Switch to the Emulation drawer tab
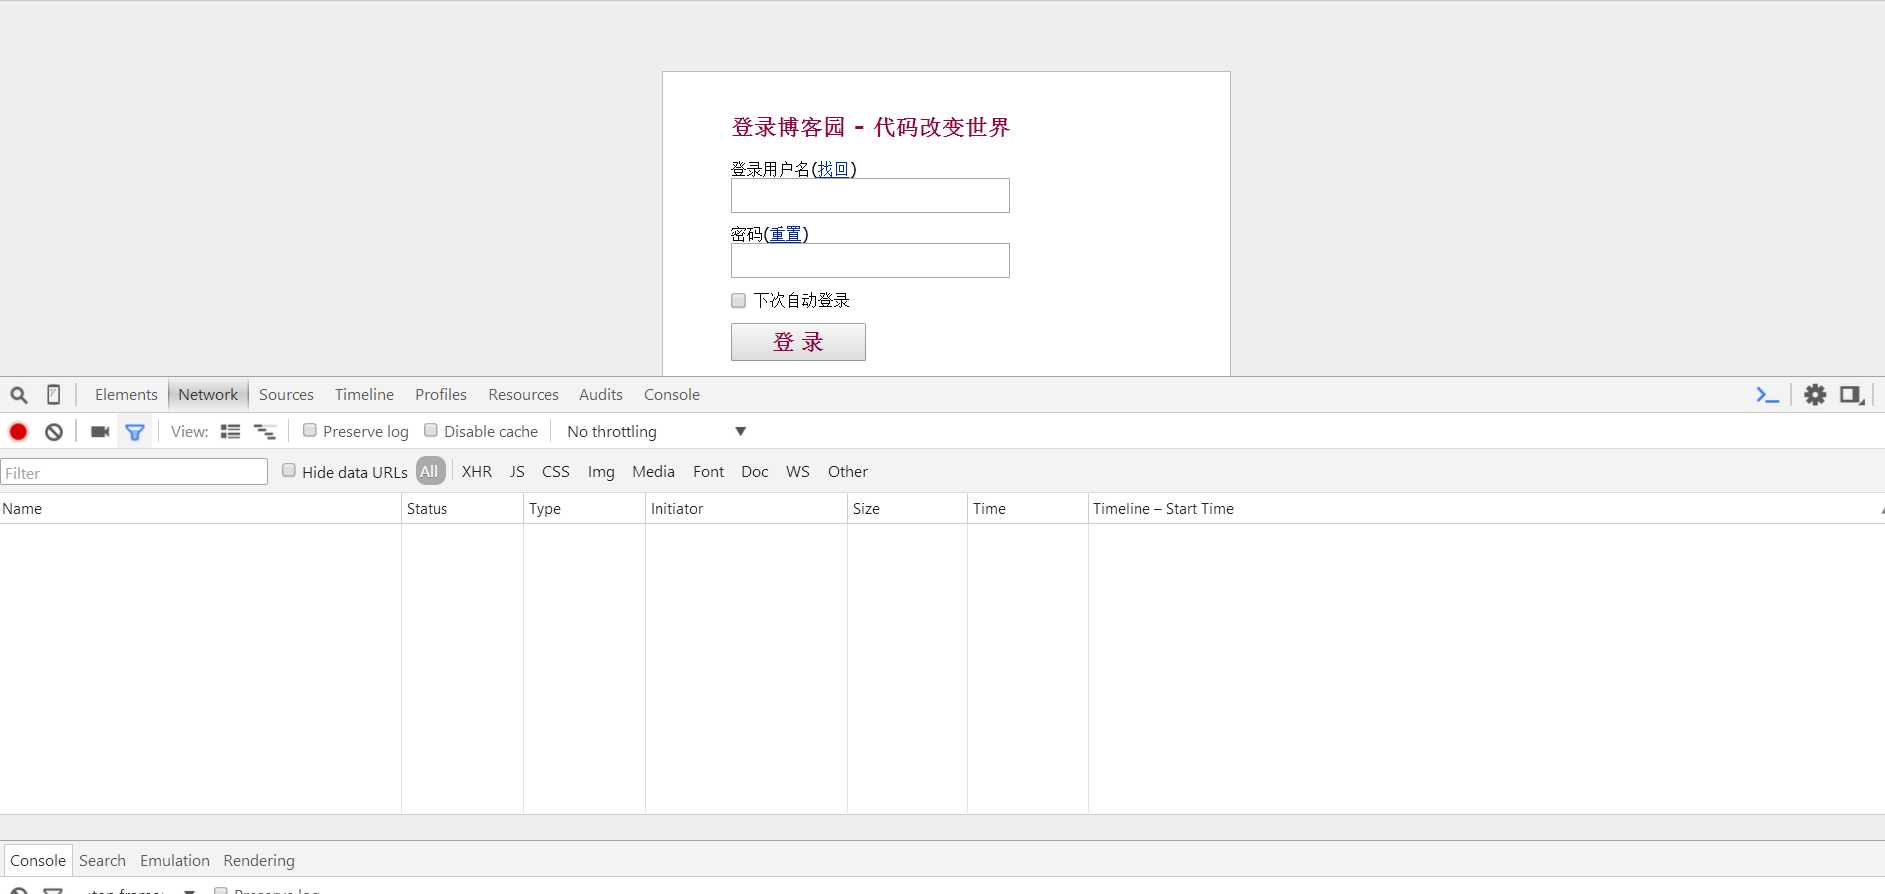This screenshot has width=1885, height=894. (x=175, y=861)
